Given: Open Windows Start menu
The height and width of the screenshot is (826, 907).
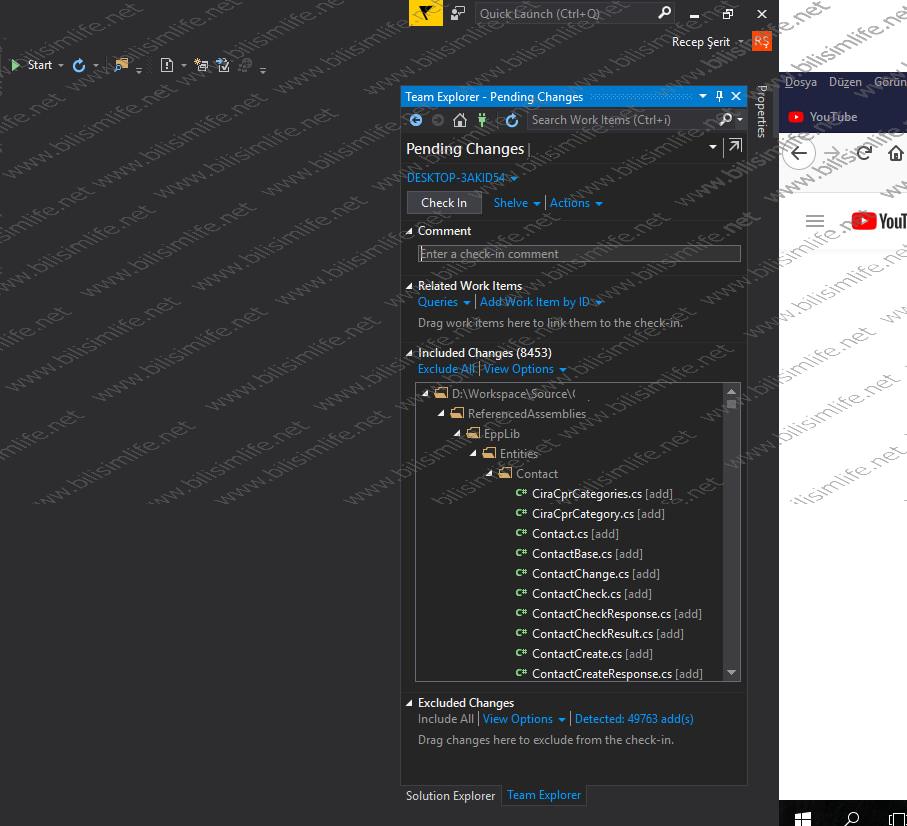Looking at the screenshot, I should tap(802, 818).
